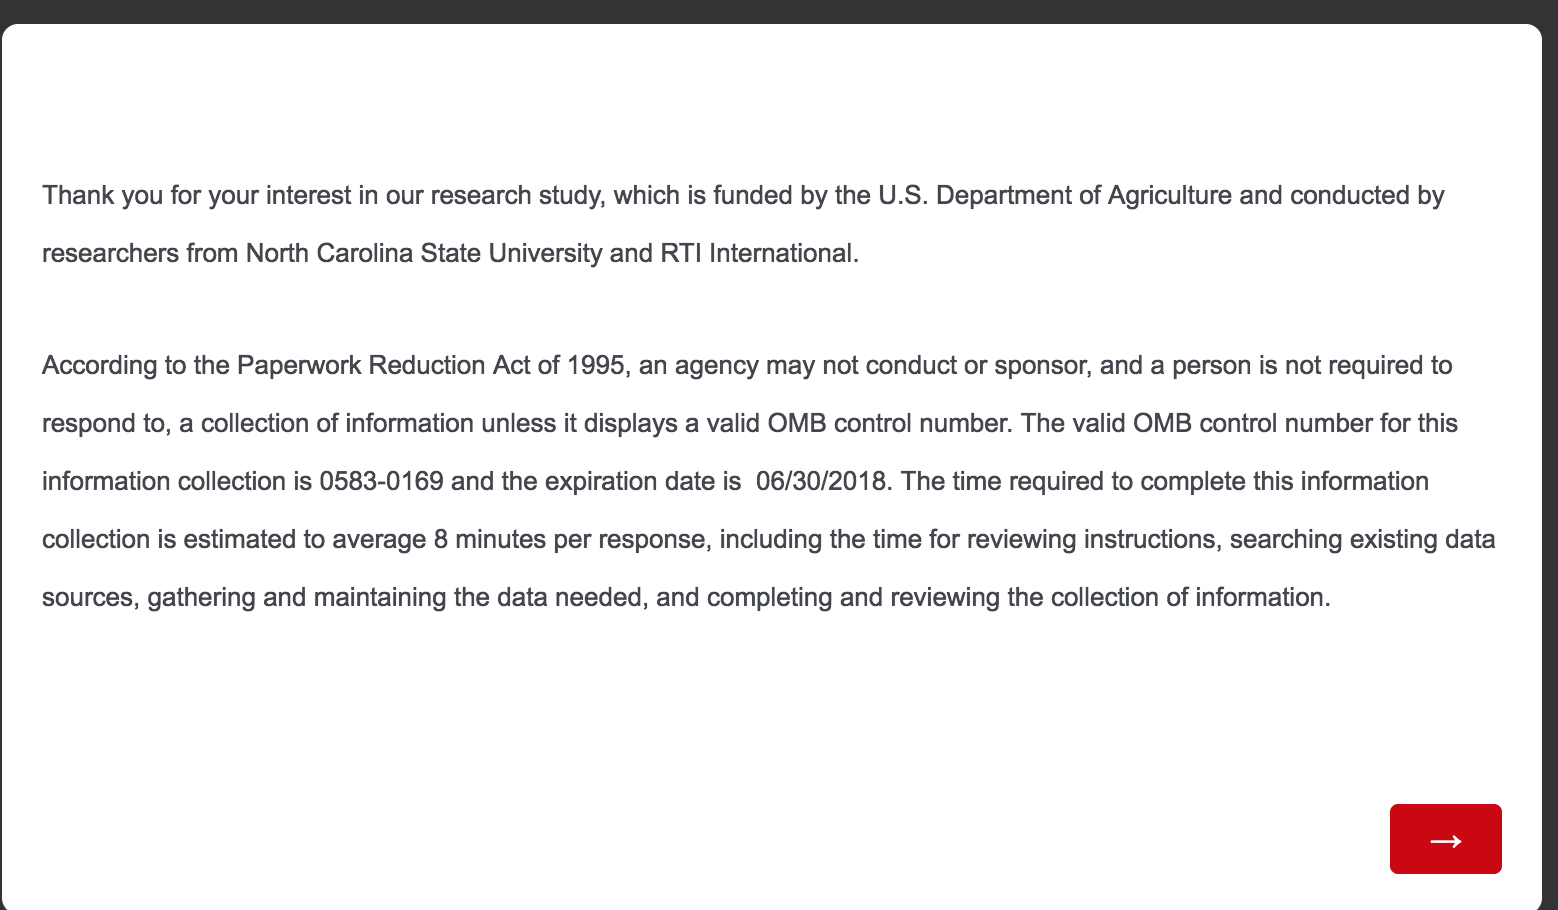Click the year "1995" in the paragraph

tap(595, 365)
